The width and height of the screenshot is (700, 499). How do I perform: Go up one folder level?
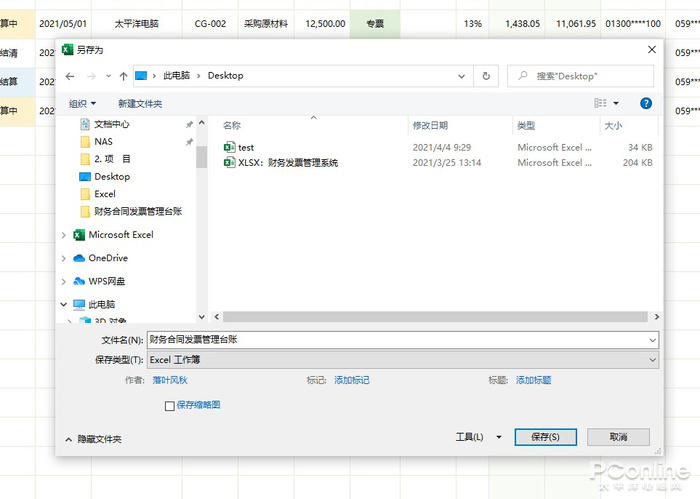(124, 76)
